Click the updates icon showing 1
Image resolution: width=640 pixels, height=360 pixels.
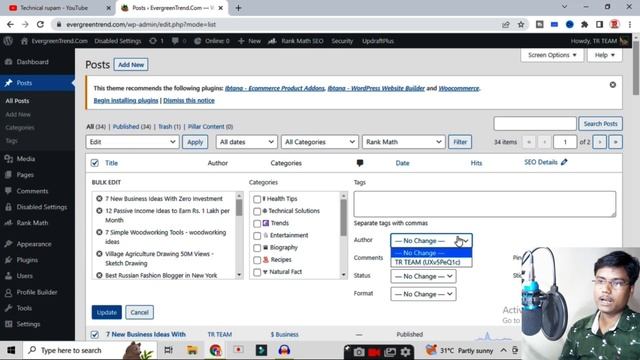[153, 41]
